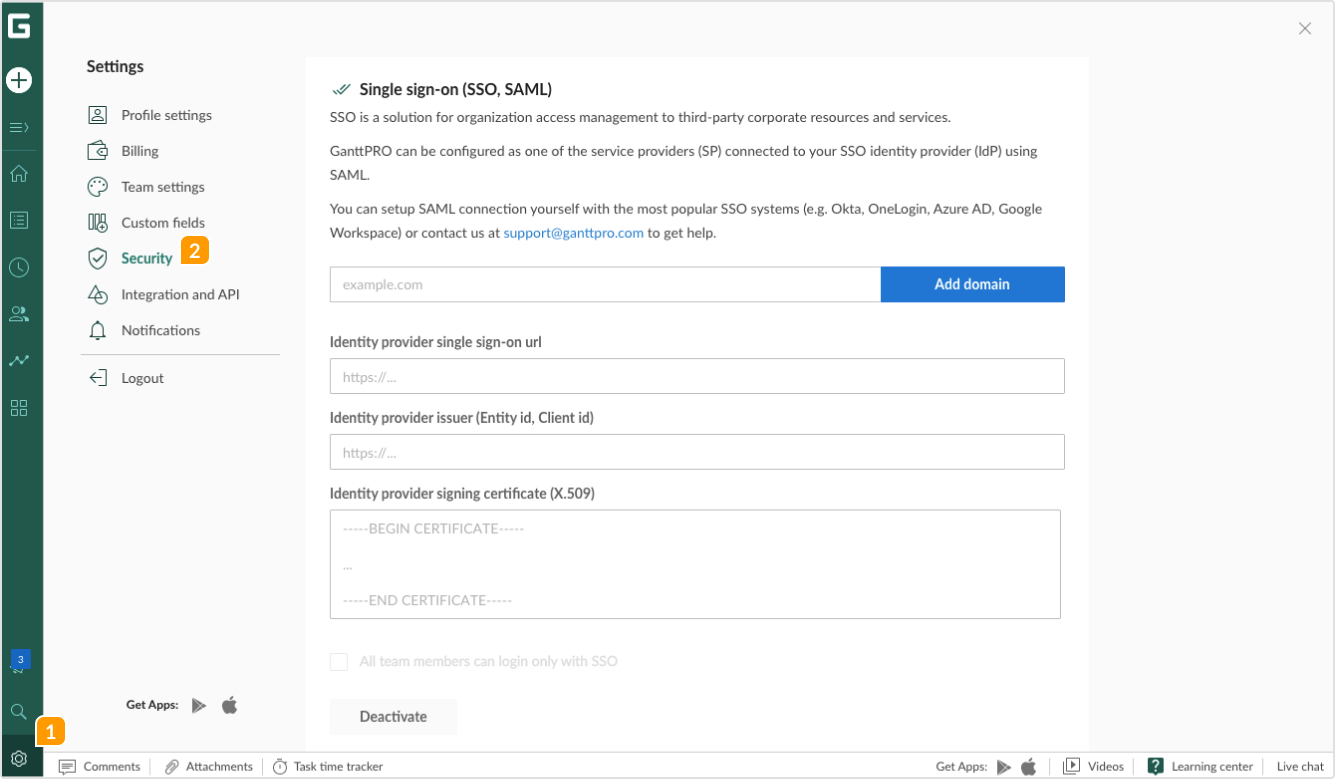Click the Billing wallet icon

click(x=97, y=151)
